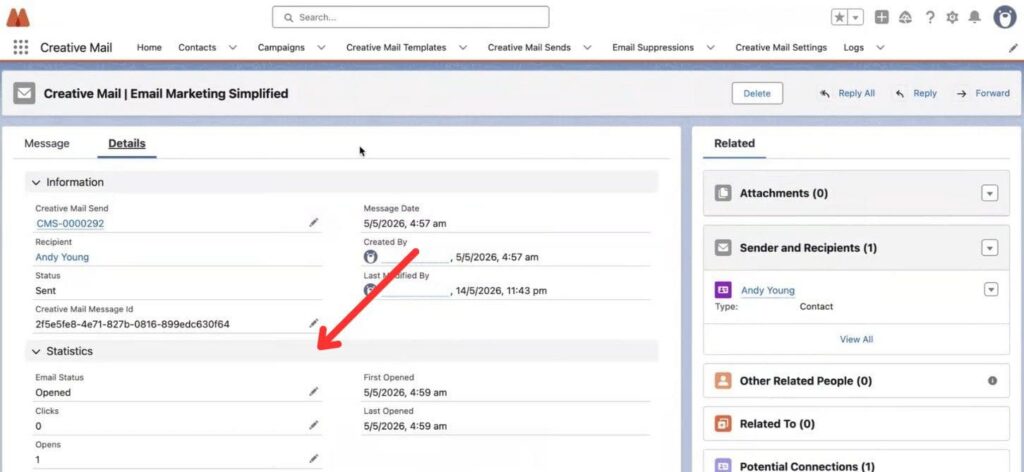This screenshot has height=472, width=1024.
Task: Click the Reply button
Action: (916, 93)
